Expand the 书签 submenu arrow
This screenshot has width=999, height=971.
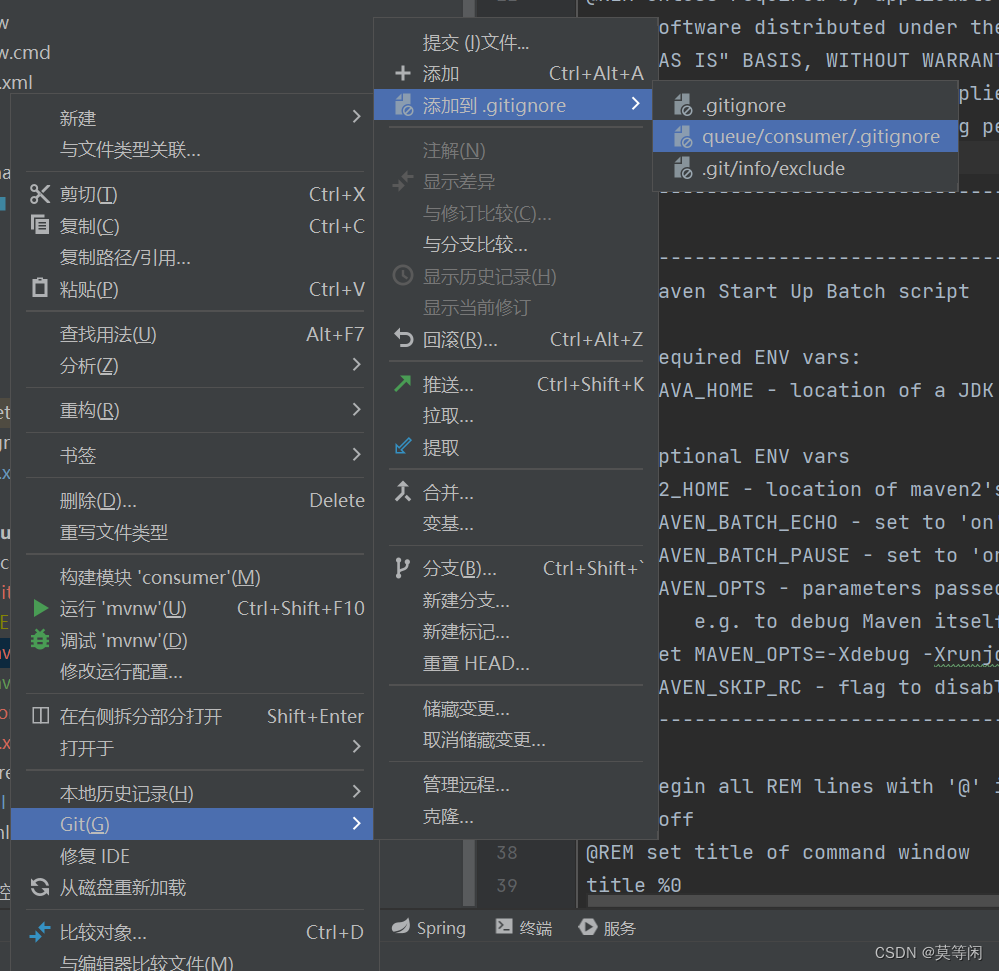[356, 455]
